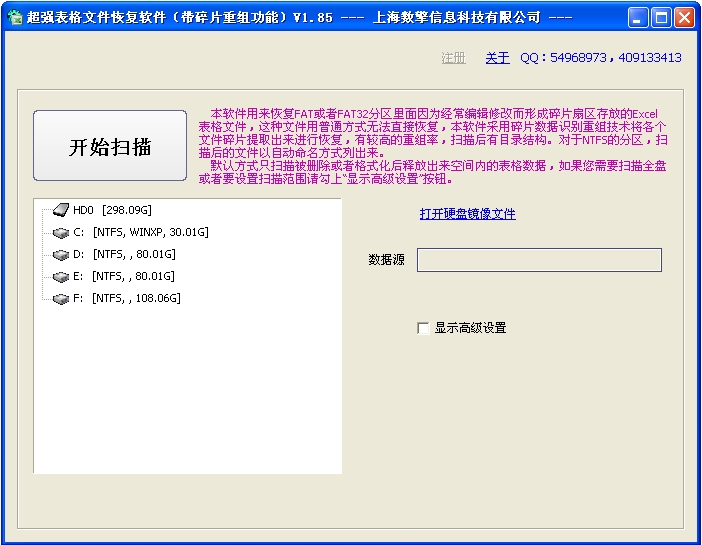The height and width of the screenshot is (545, 702).
Task: Select the D: partition icon
Action: [61, 254]
